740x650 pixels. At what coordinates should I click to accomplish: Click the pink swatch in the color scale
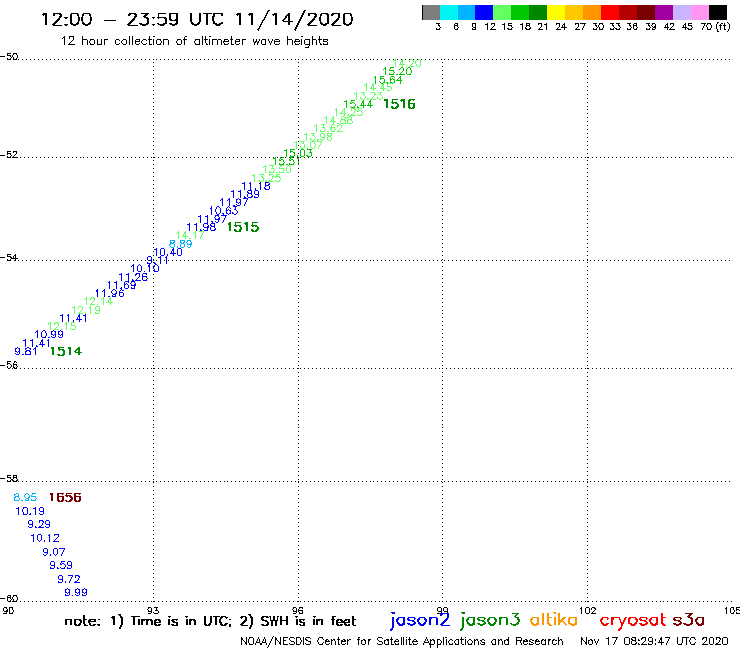[x=699, y=12]
